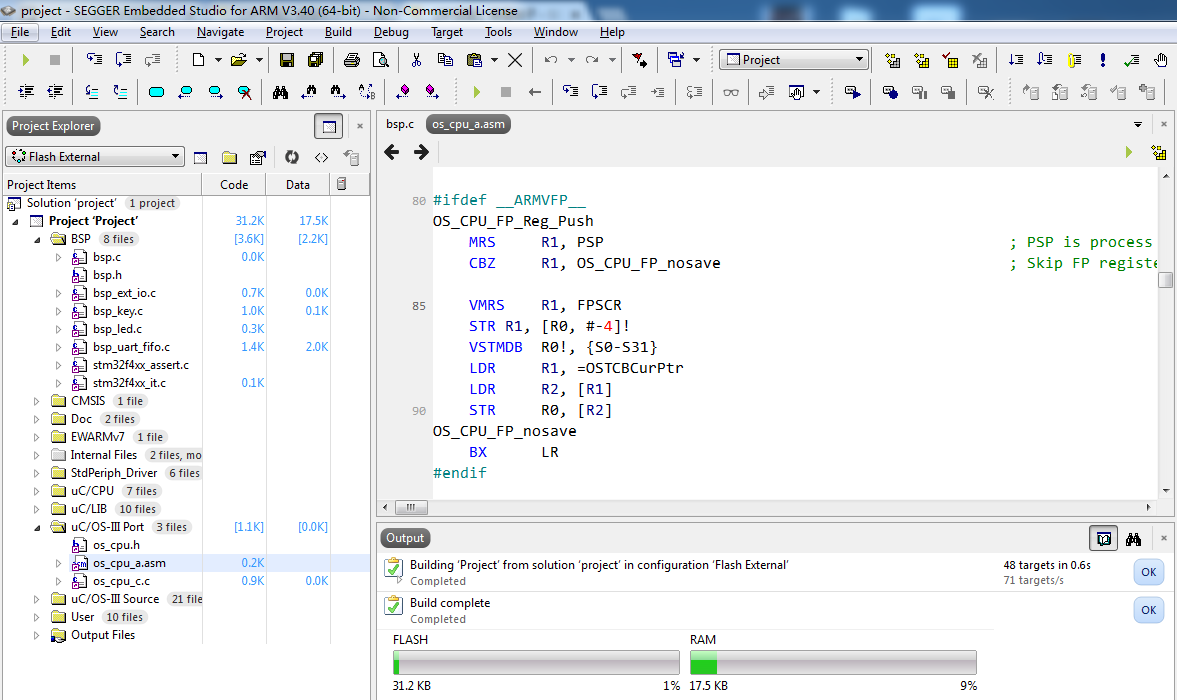The height and width of the screenshot is (700, 1177).
Task: Click the angle brackets icon in Project Explorer
Action: pyautogui.click(x=321, y=157)
